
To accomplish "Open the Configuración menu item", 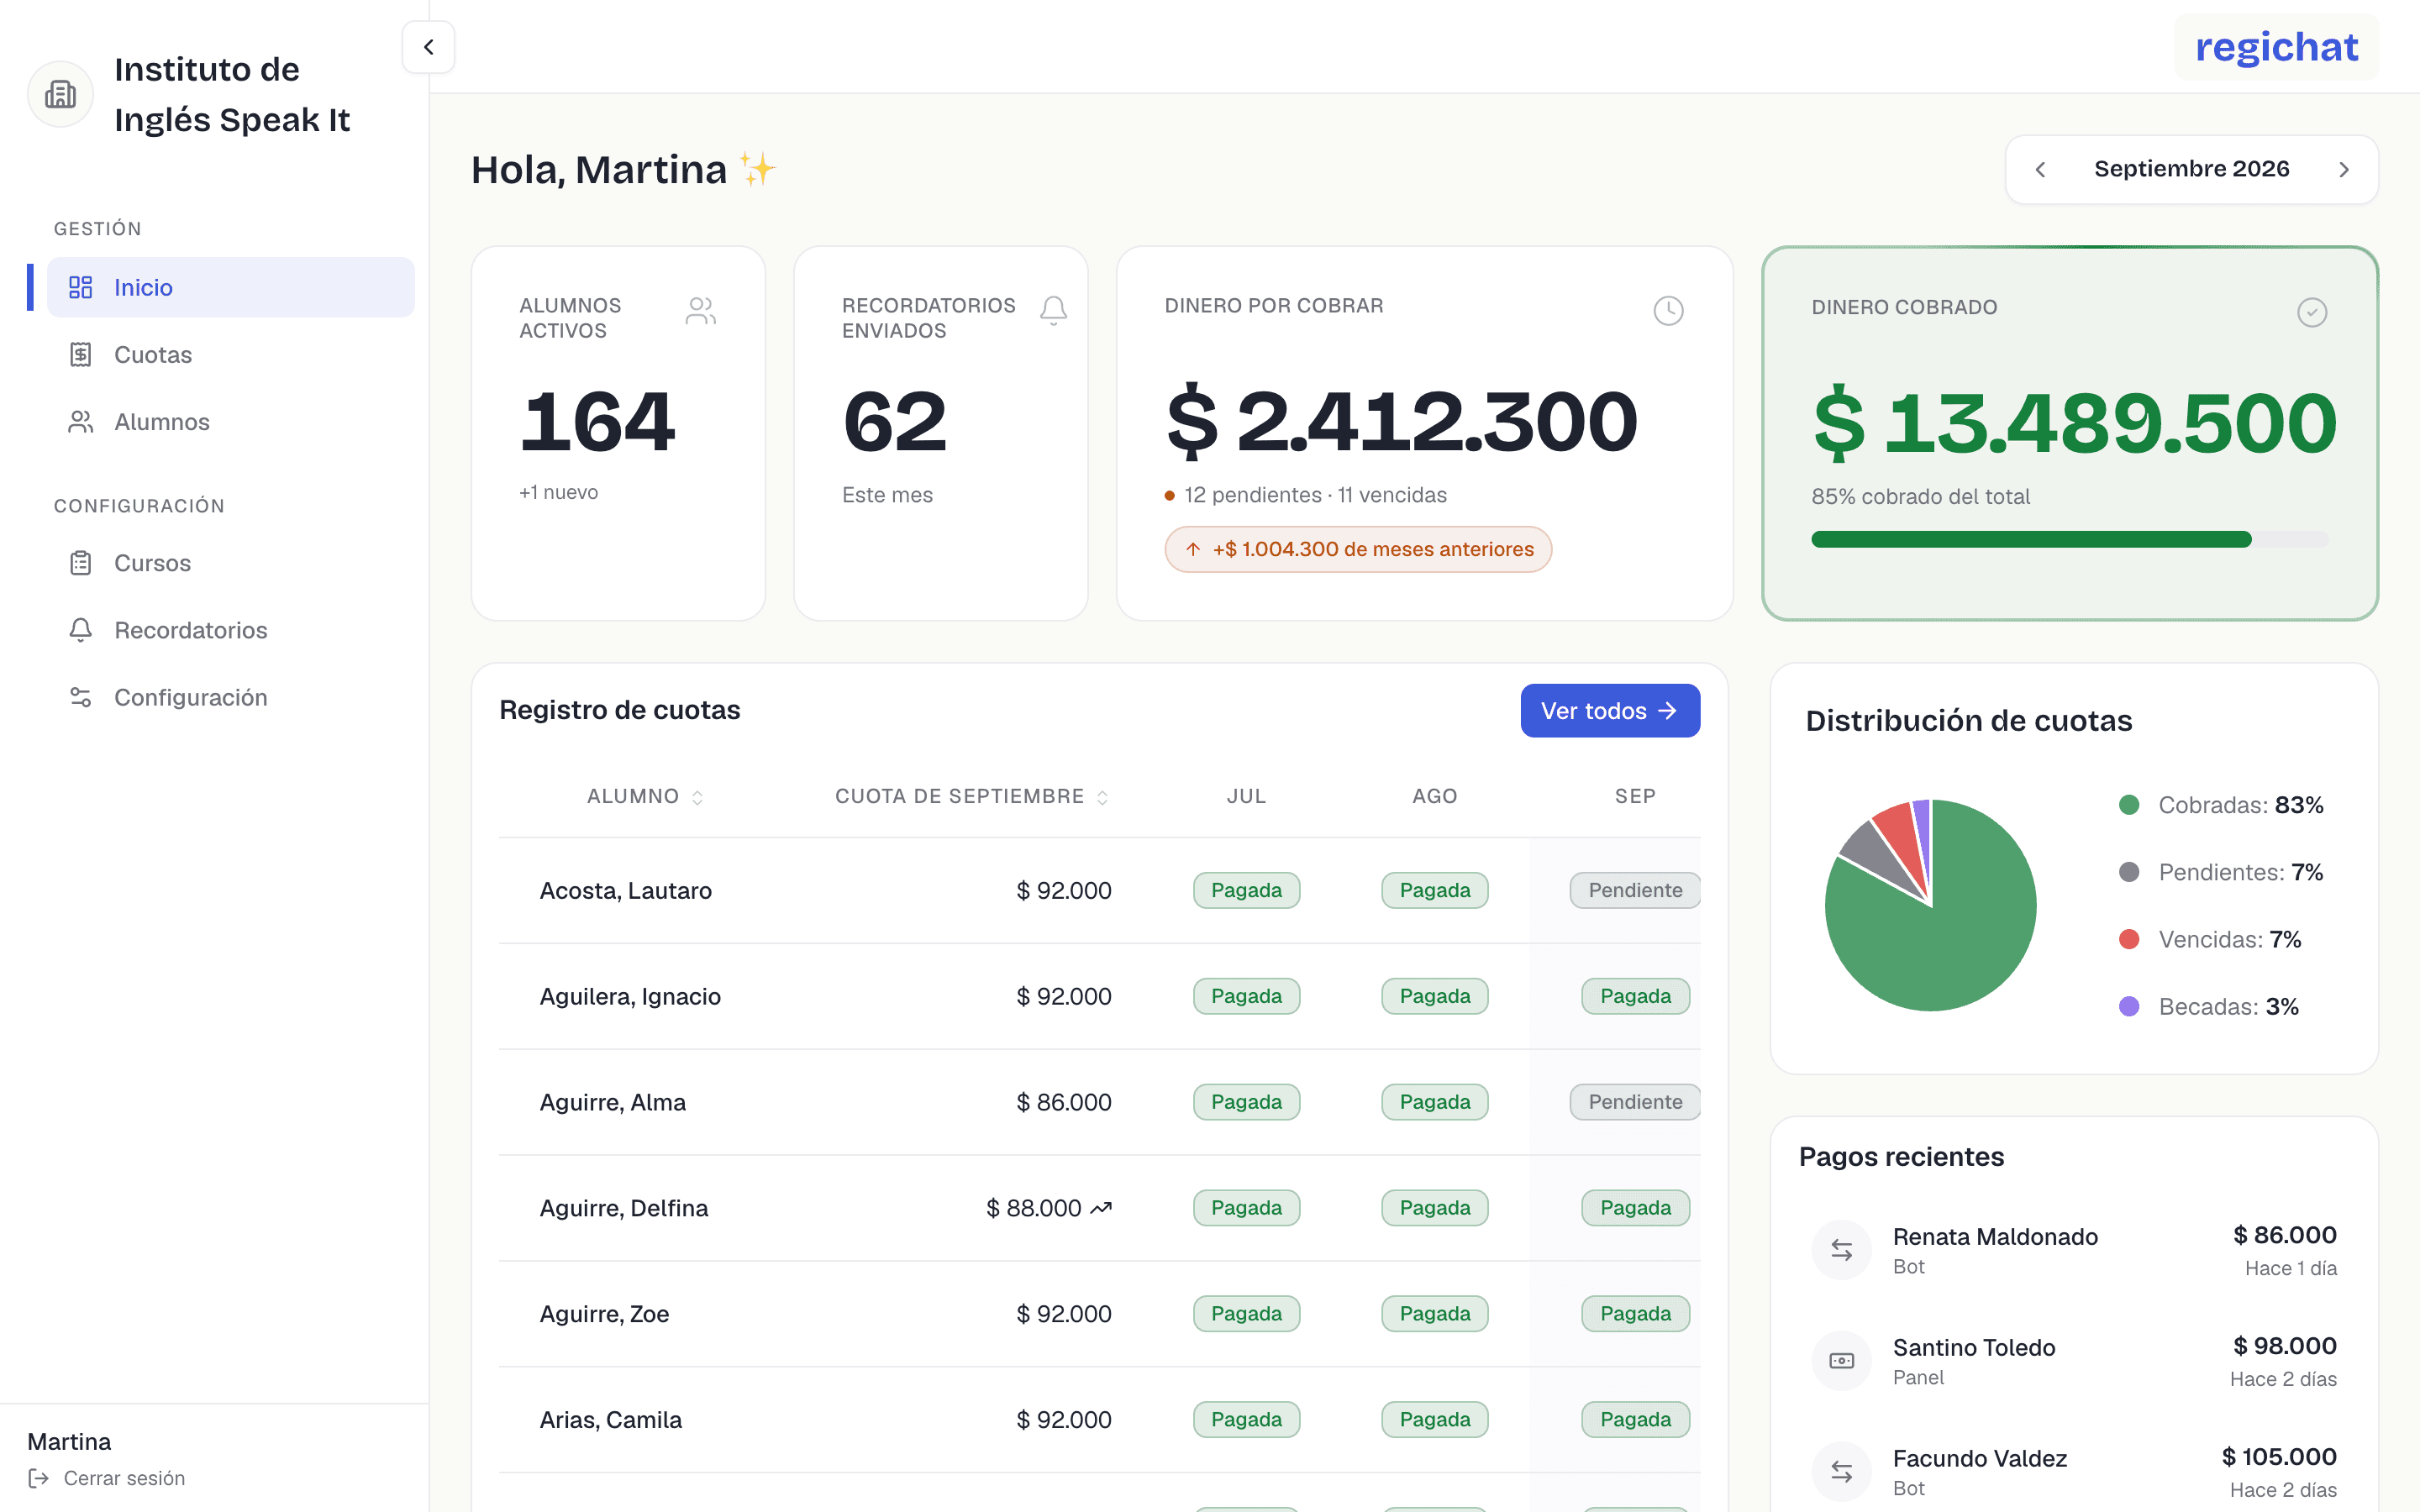I will click(x=231, y=697).
